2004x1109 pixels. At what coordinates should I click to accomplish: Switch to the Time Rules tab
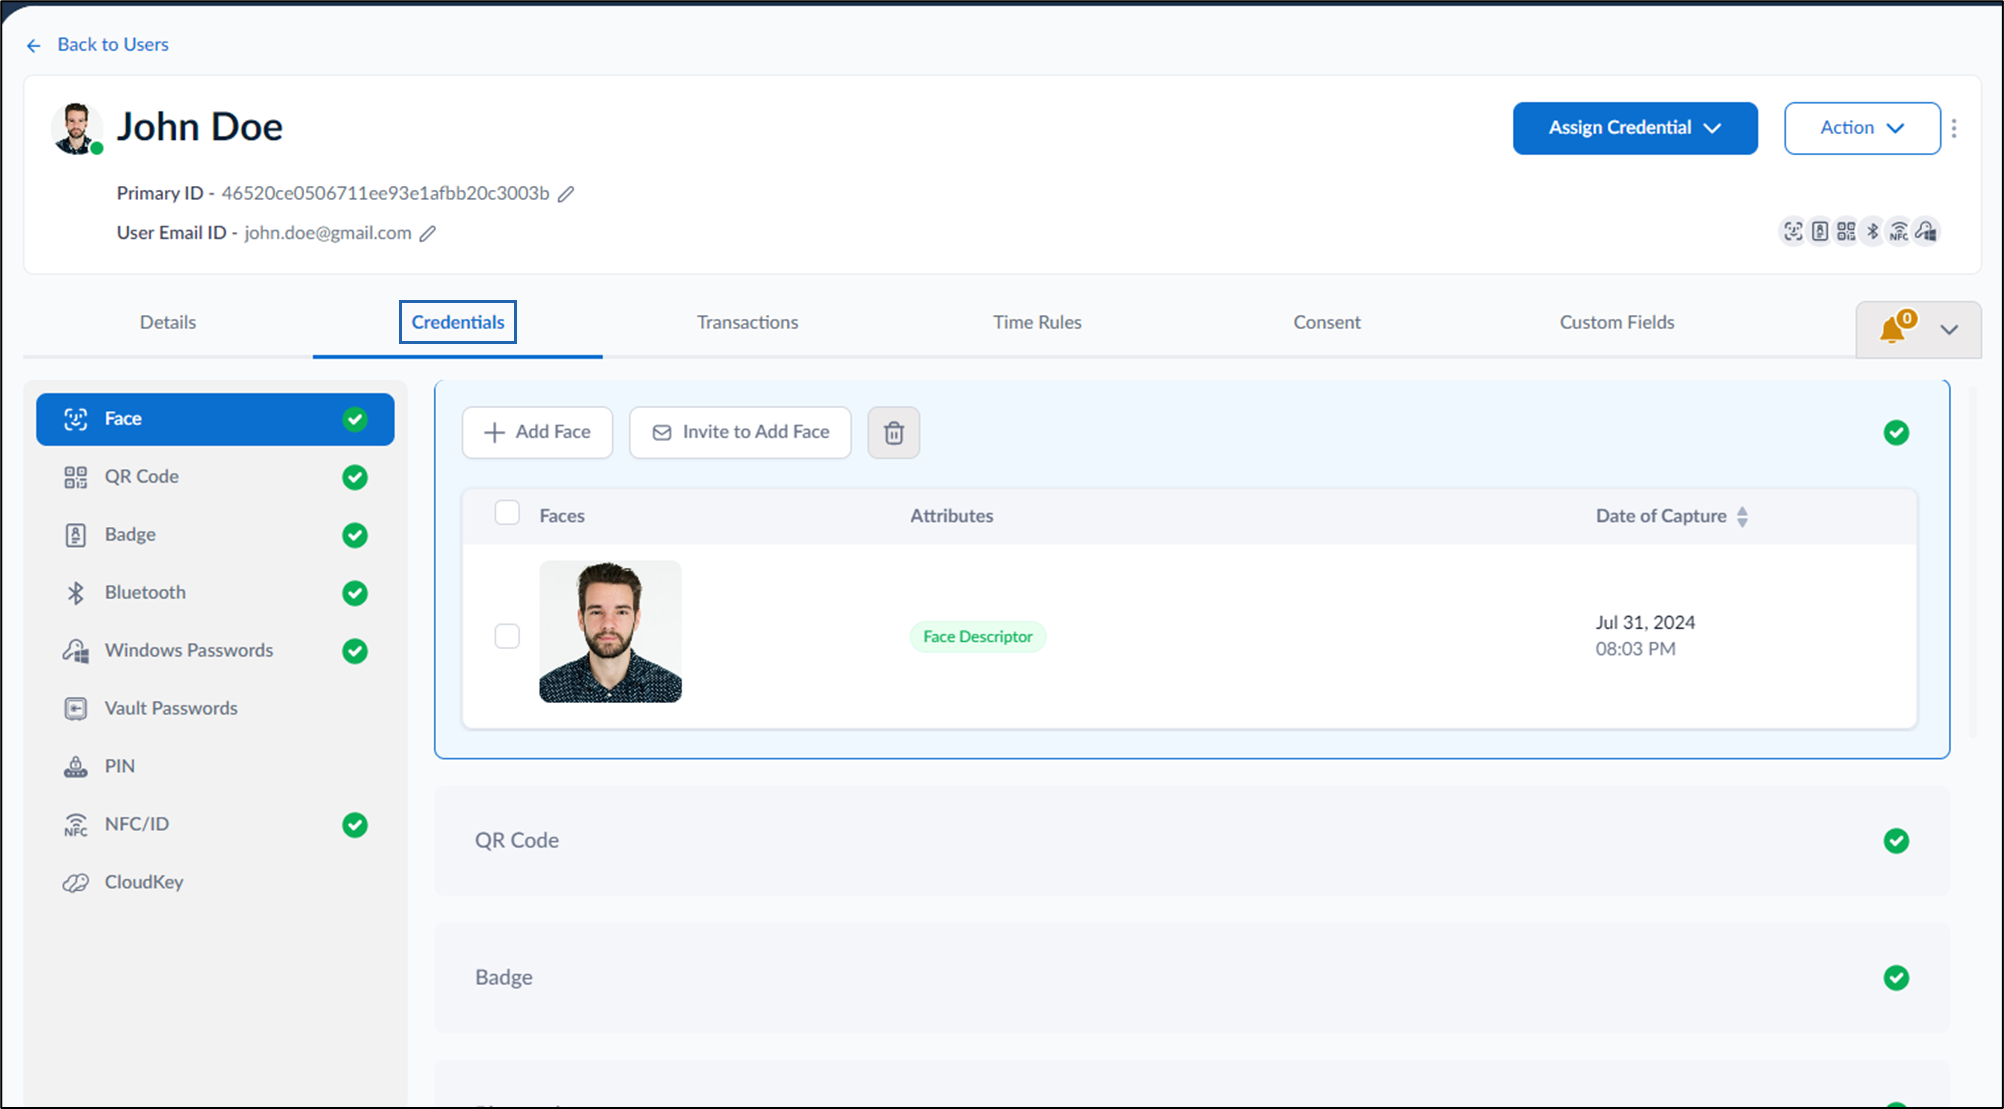pos(1037,323)
